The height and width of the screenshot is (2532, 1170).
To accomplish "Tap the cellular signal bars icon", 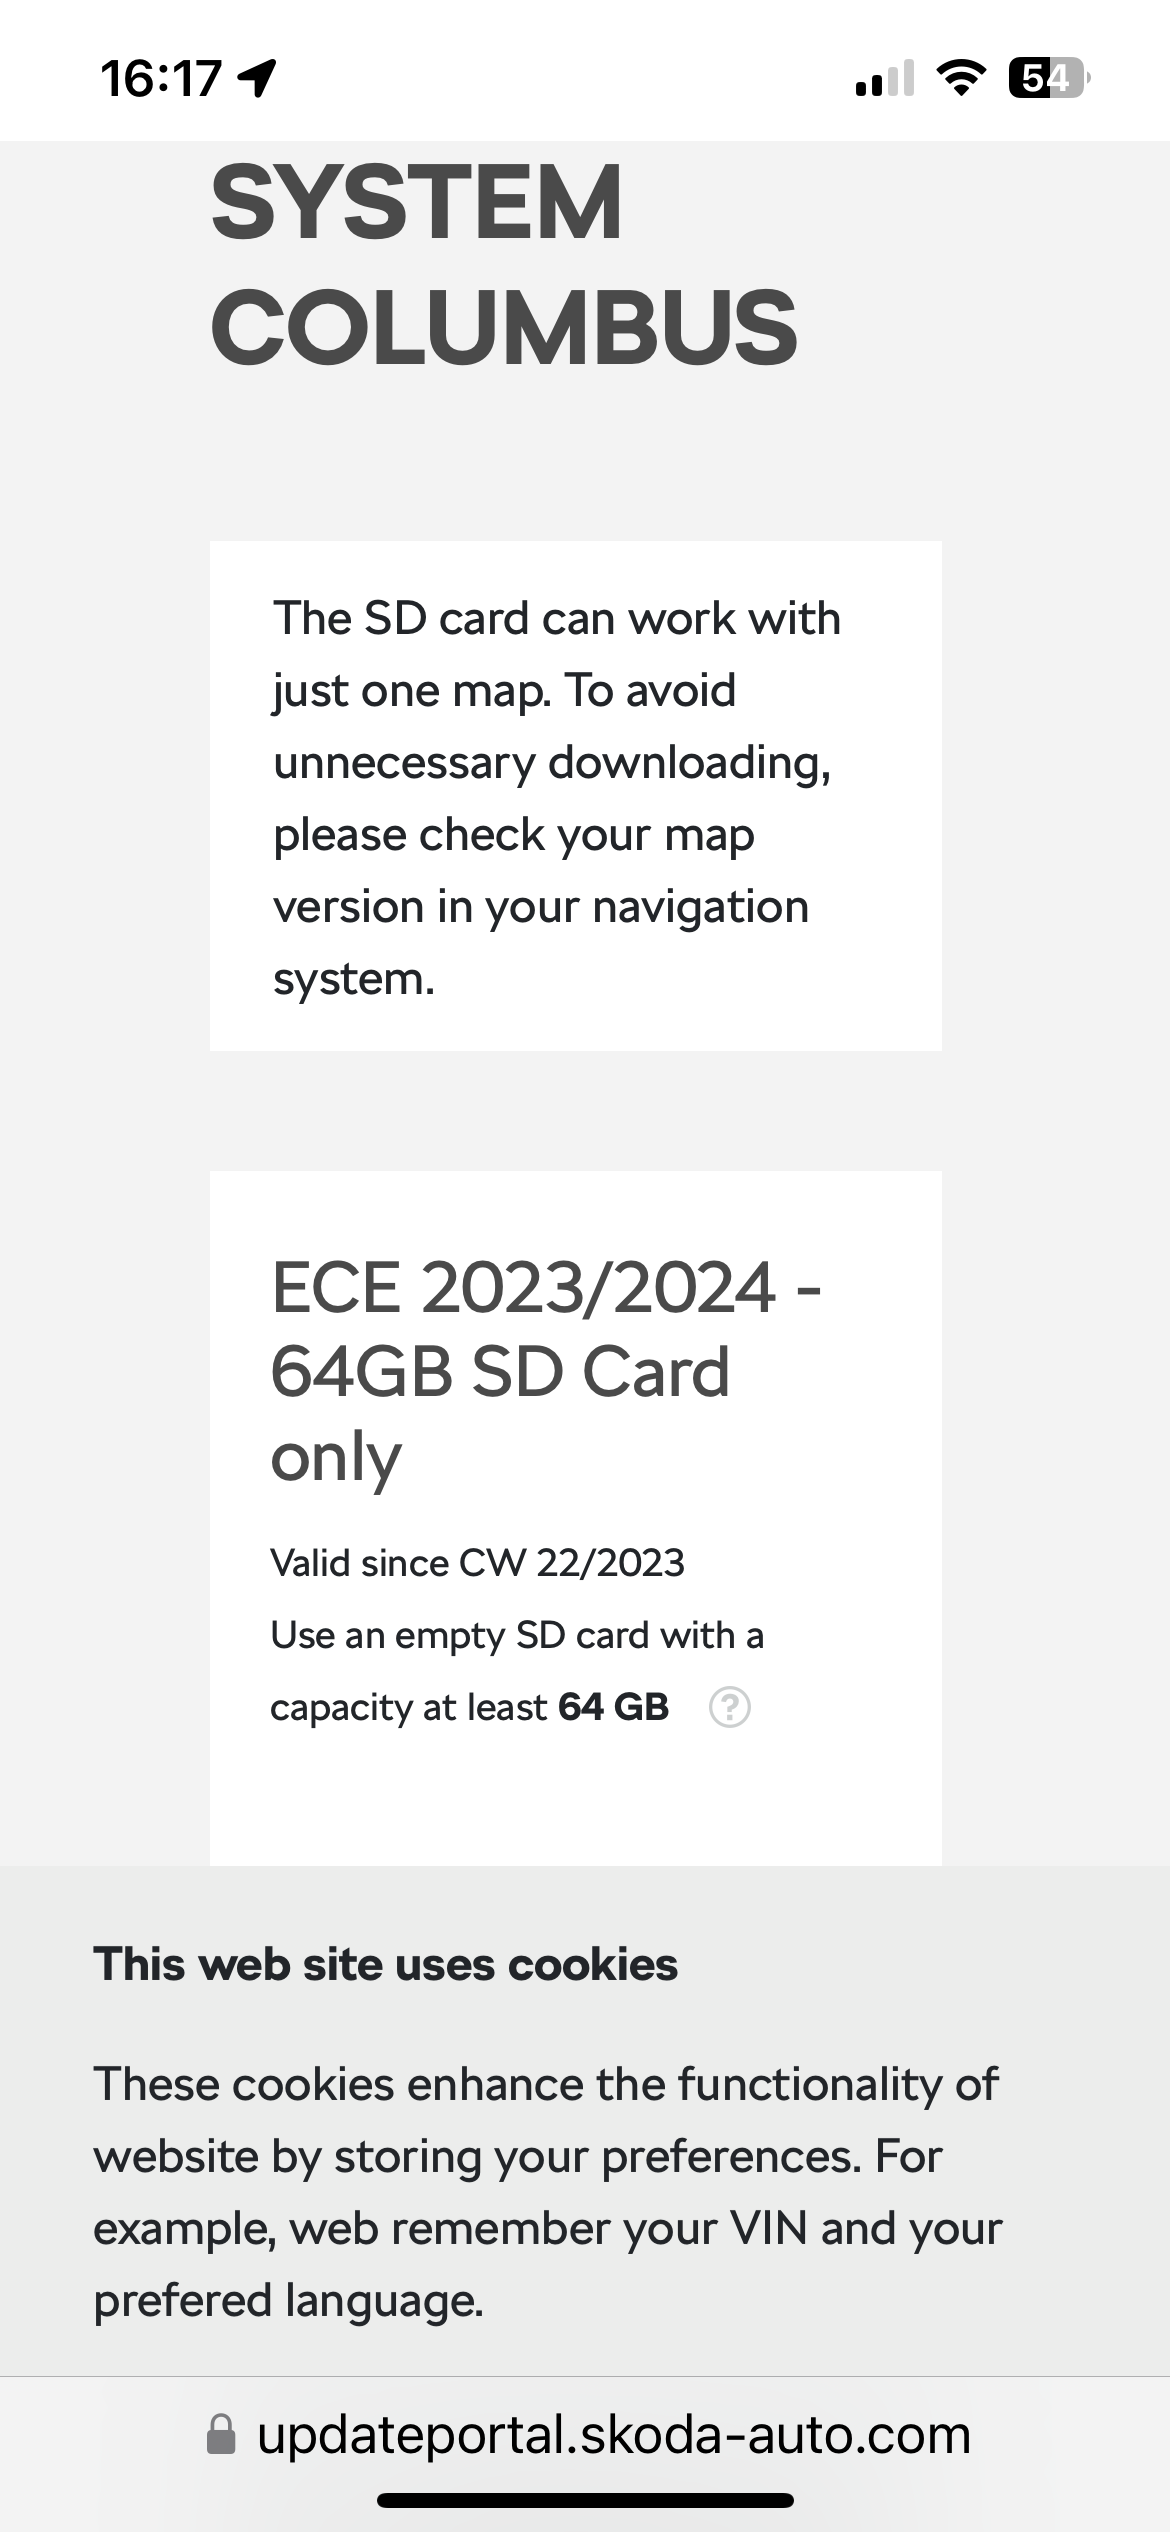I will point(885,78).
